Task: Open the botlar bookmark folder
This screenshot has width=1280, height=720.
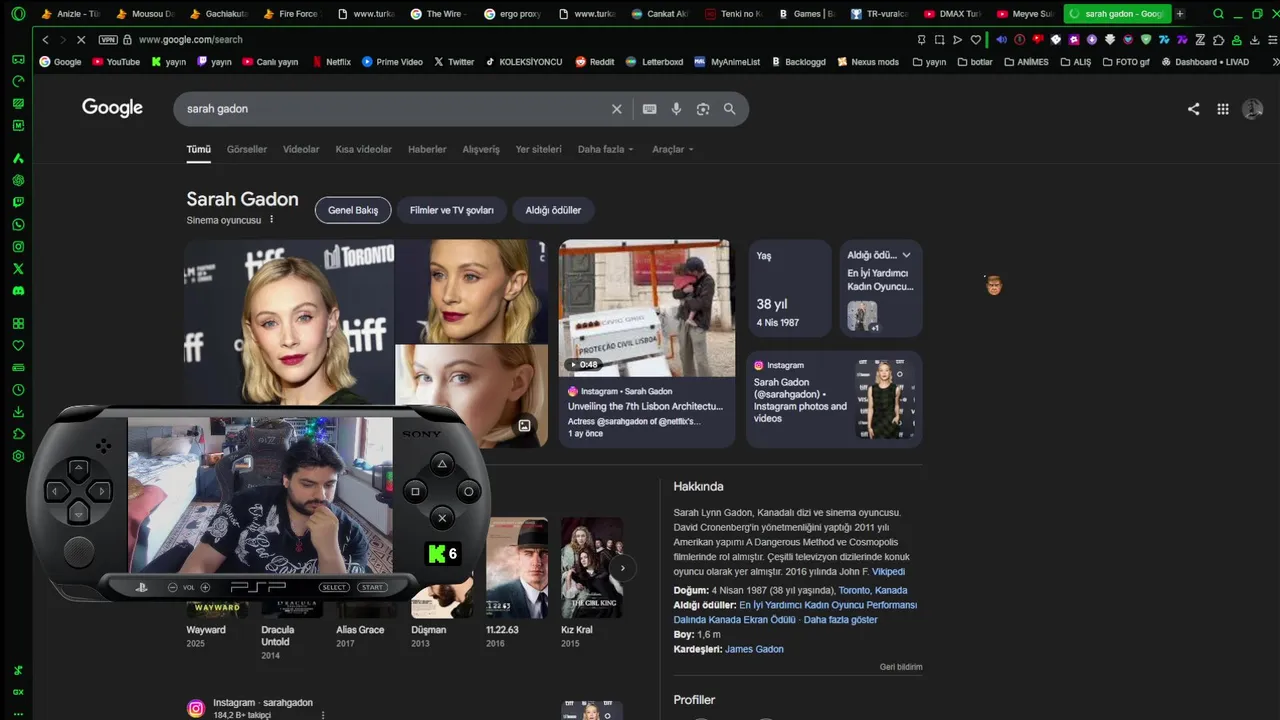Action: point(975,62)
